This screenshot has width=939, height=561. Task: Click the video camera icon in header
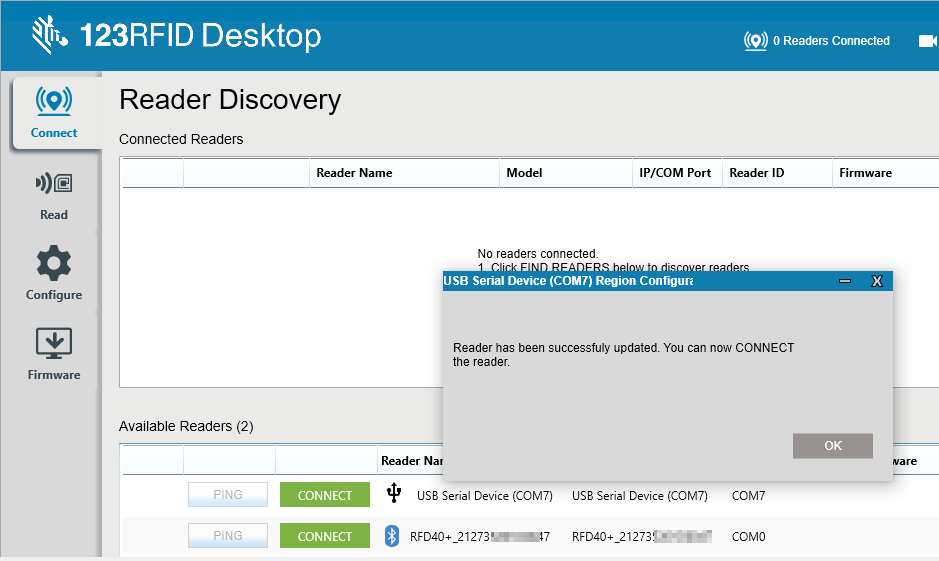tap(926, 41)
